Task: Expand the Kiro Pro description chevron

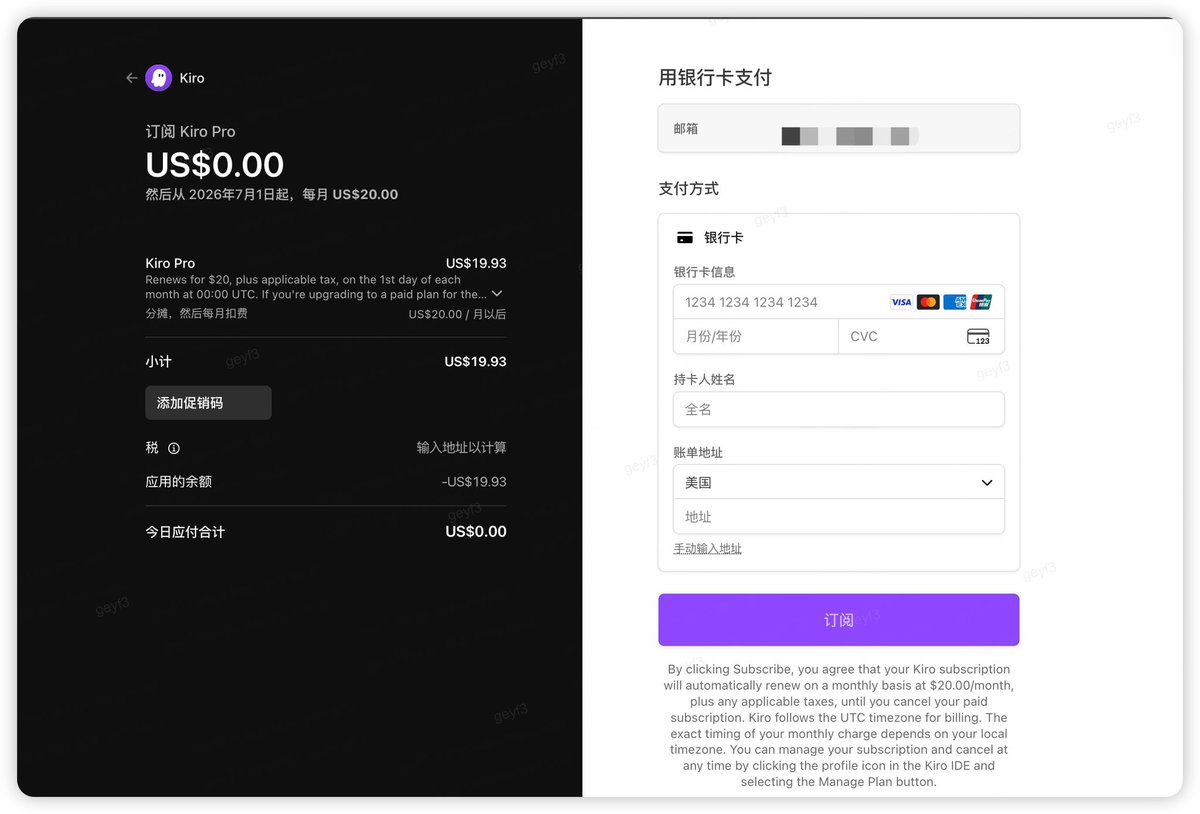Action: click(x=497, y=294)
